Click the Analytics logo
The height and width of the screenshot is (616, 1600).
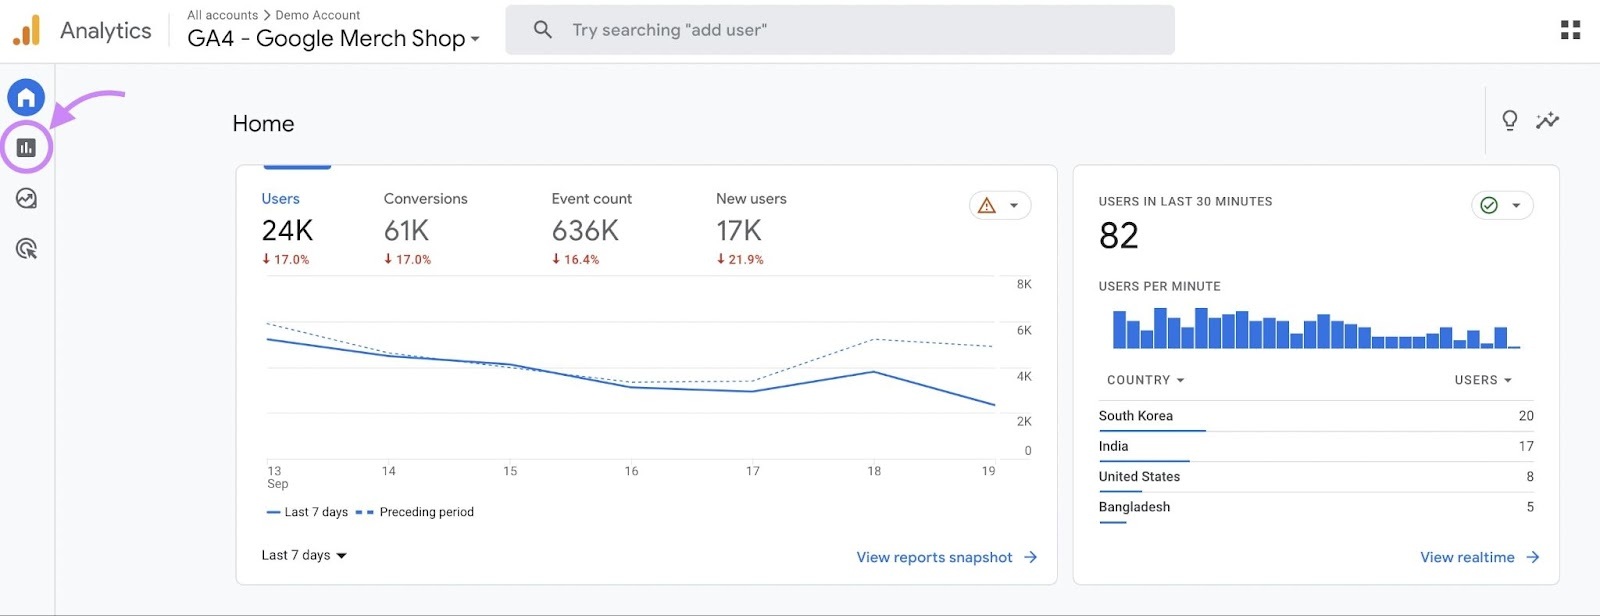click(x=27, y=30)
